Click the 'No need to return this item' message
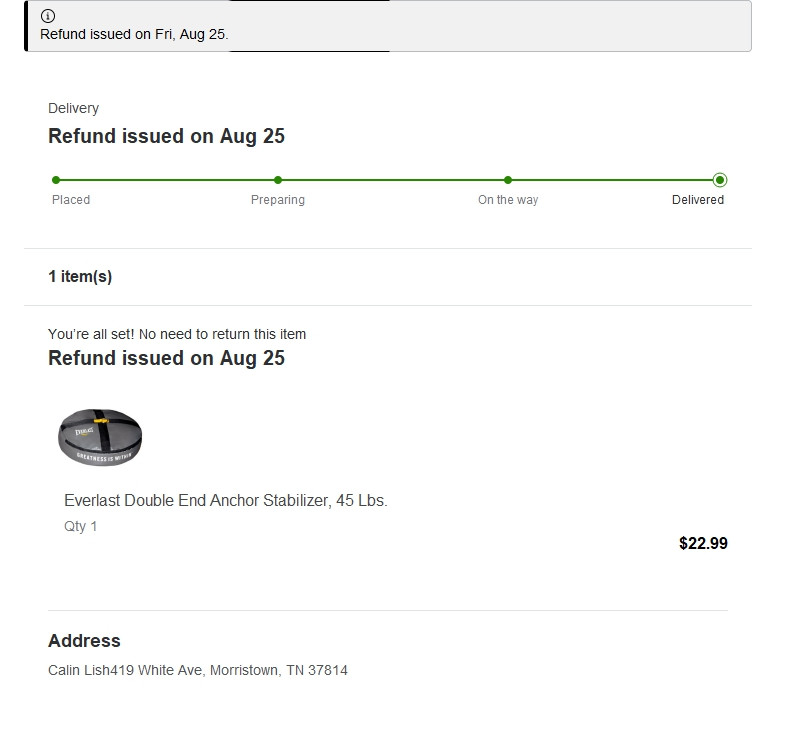 177,334
